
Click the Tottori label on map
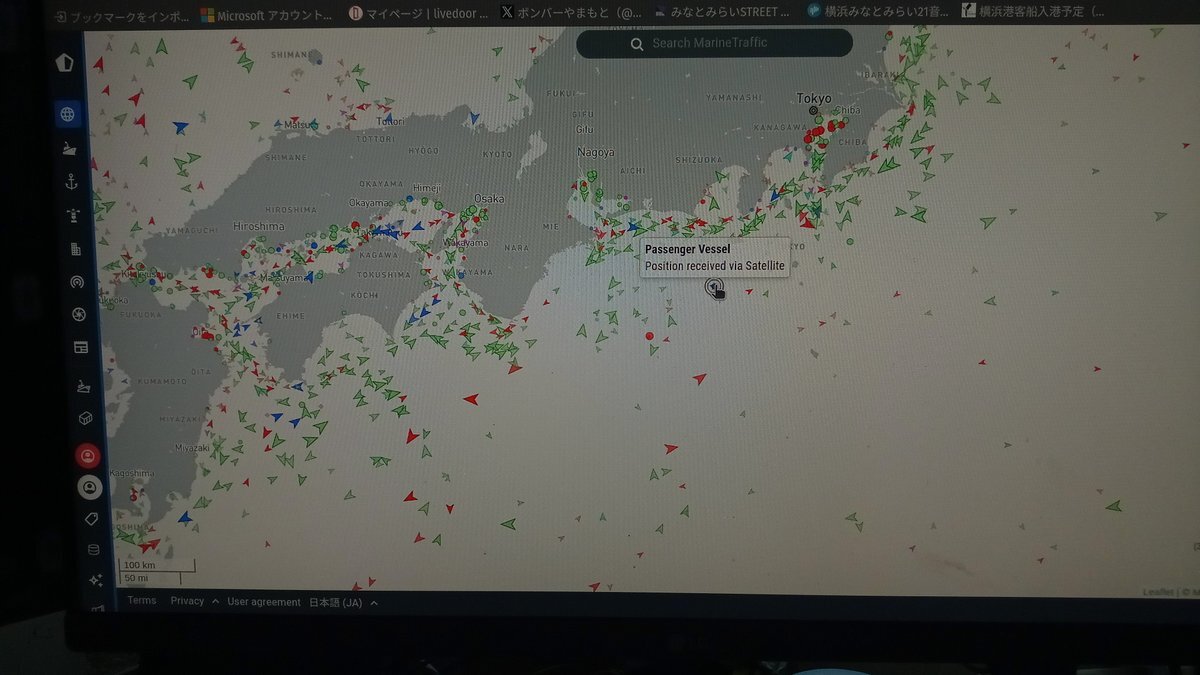click(x=390, y=120)
